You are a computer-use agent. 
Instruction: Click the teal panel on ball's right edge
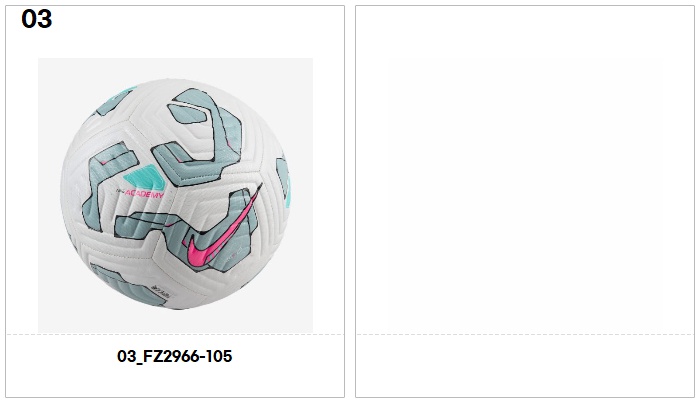(284, 183)
